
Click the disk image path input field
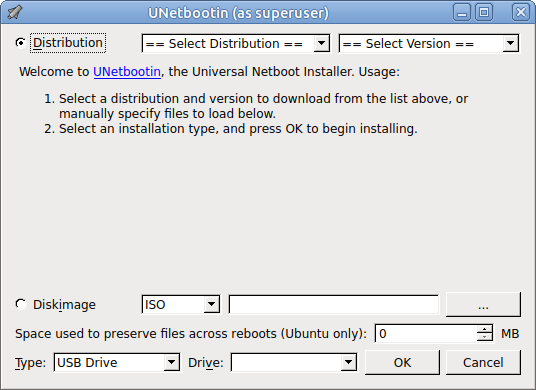click(x=334, y=304)
